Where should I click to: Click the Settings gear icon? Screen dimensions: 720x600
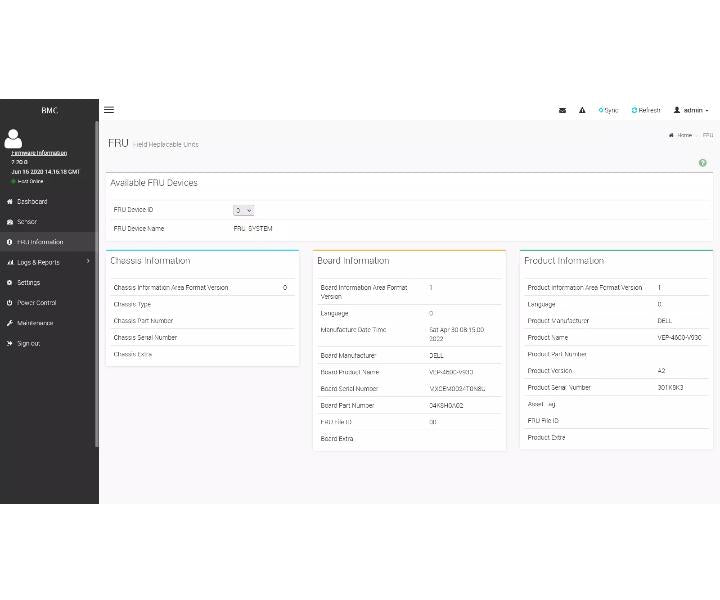(x=10, y=282)
